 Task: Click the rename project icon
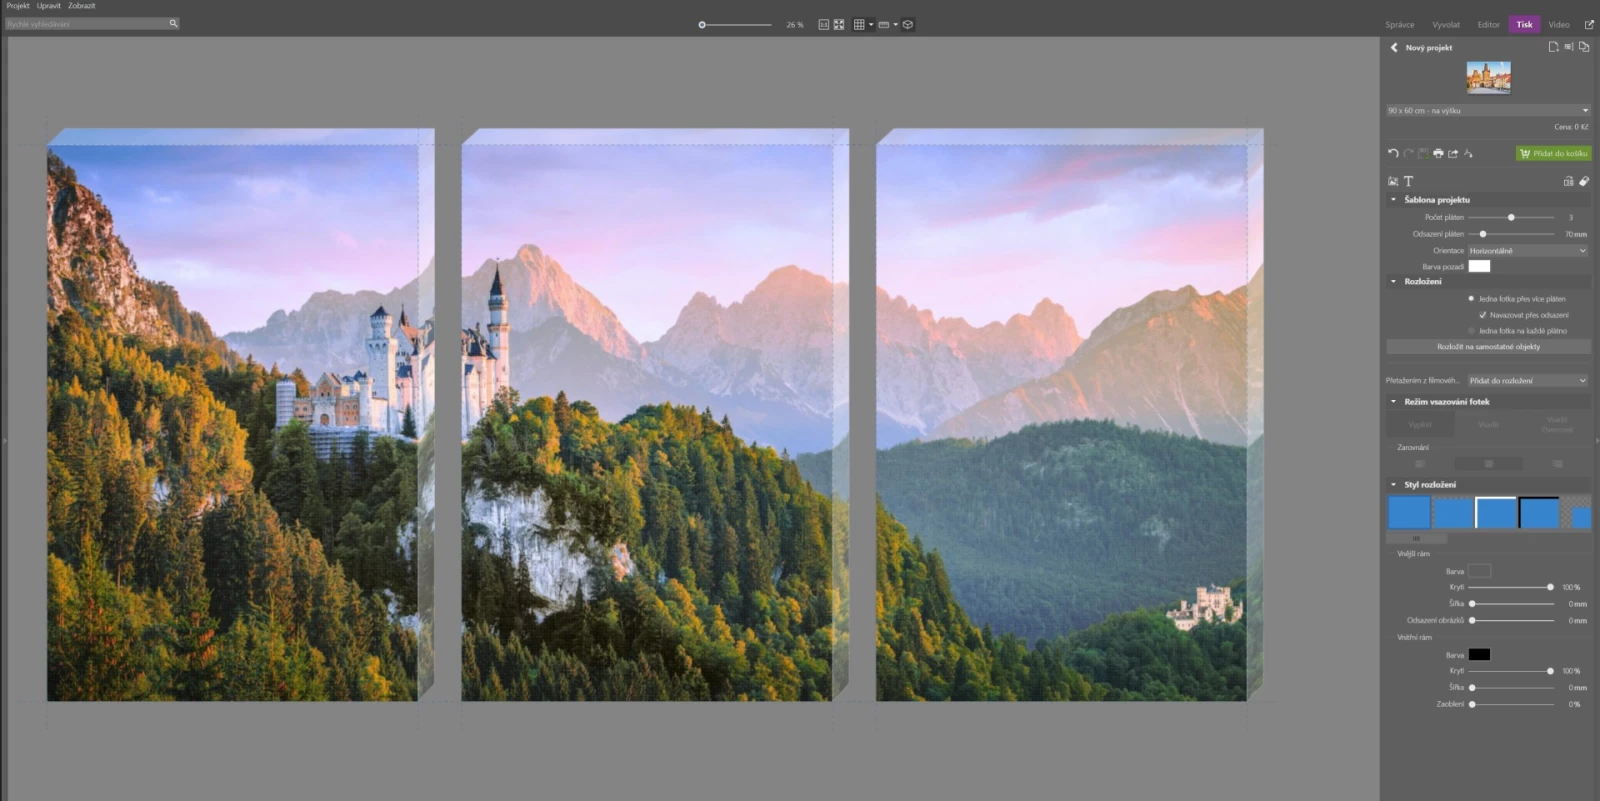click(x=1568, y=47)
